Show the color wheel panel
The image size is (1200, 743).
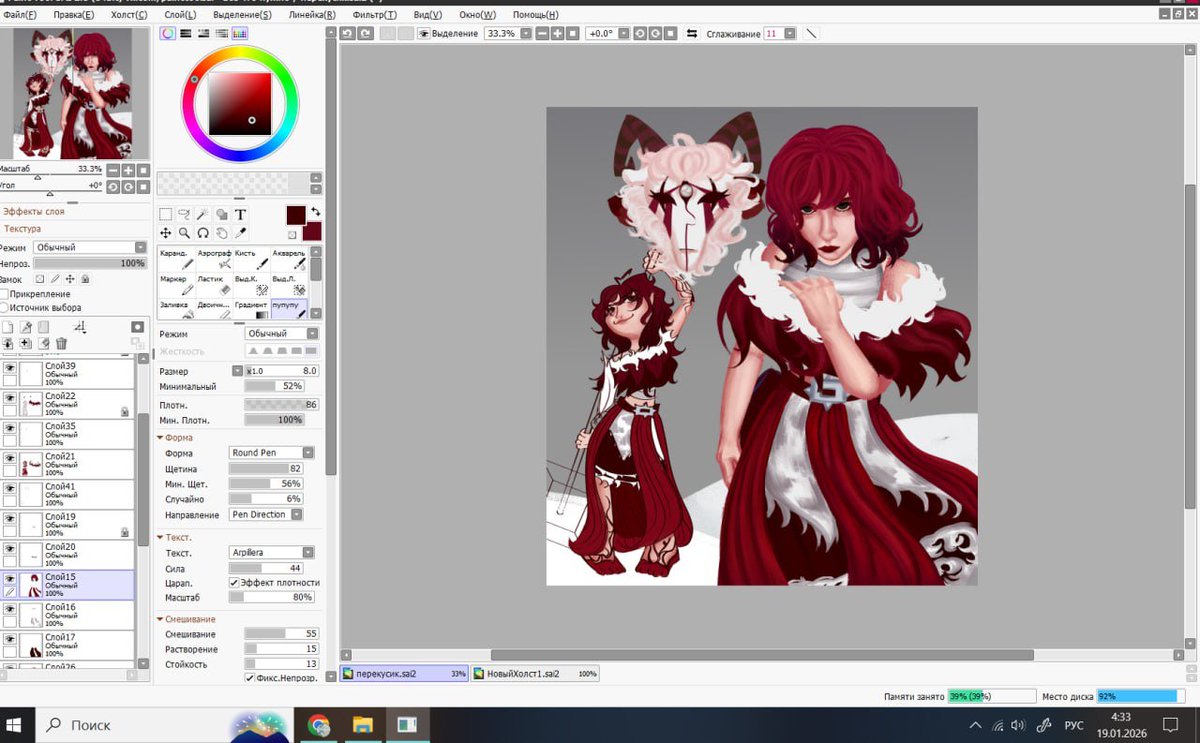click(x=168, y=33)
